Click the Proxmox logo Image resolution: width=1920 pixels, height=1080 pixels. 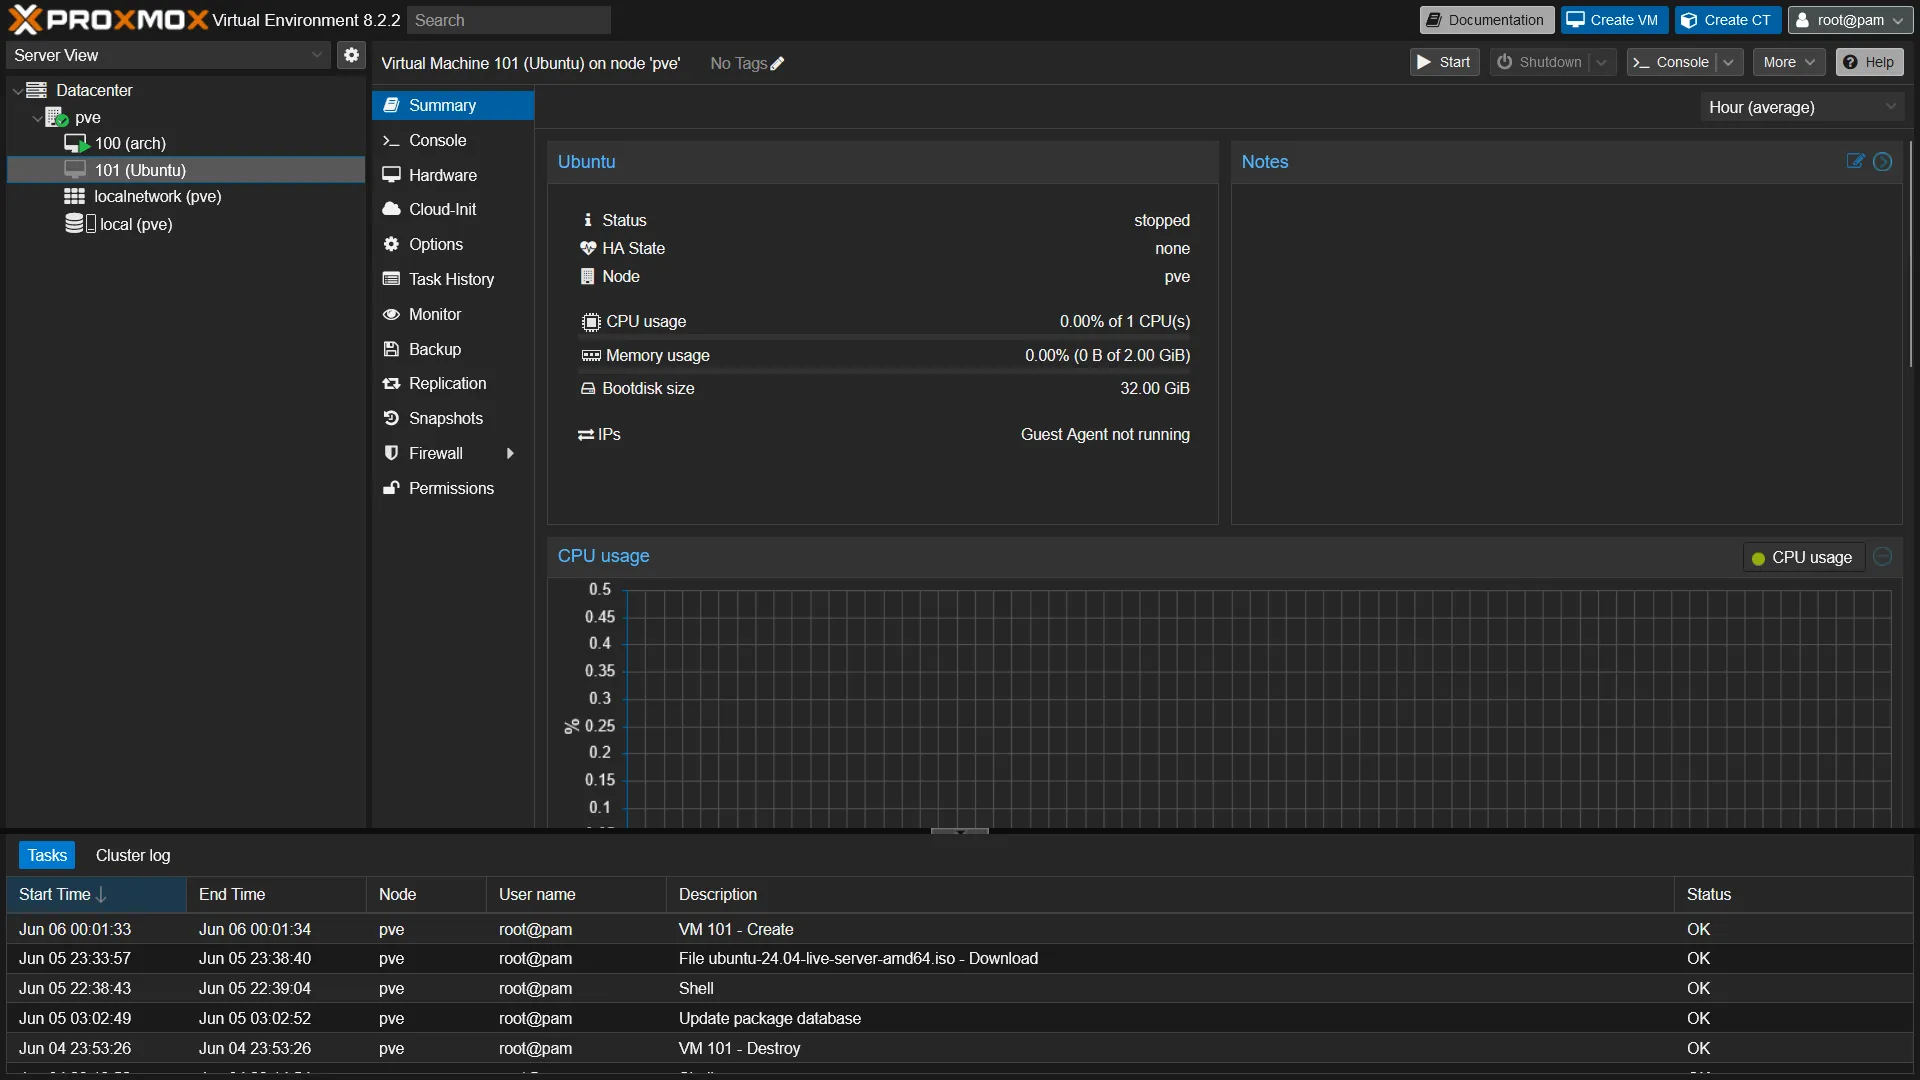tap(108, 20)
